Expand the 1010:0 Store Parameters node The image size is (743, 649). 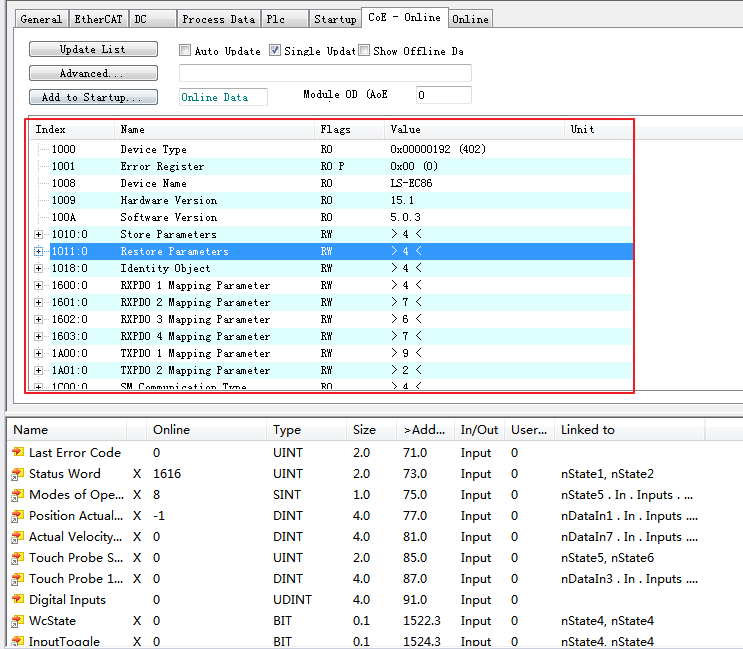(x=38, y=234)
